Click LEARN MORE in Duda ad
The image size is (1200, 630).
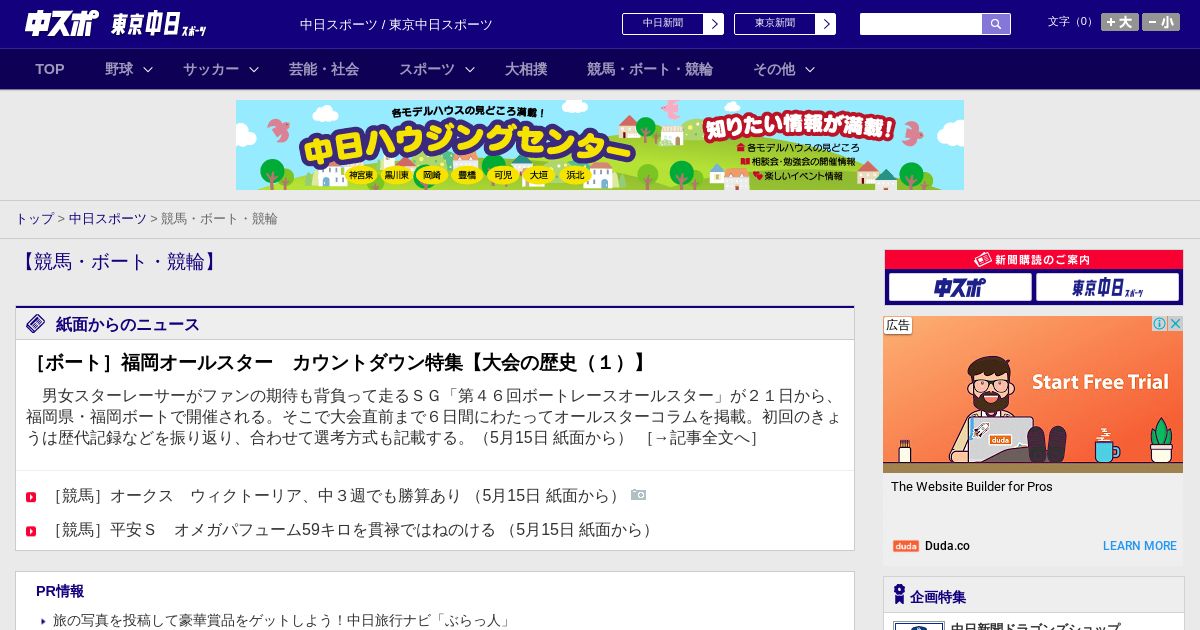coord(1140,546)
